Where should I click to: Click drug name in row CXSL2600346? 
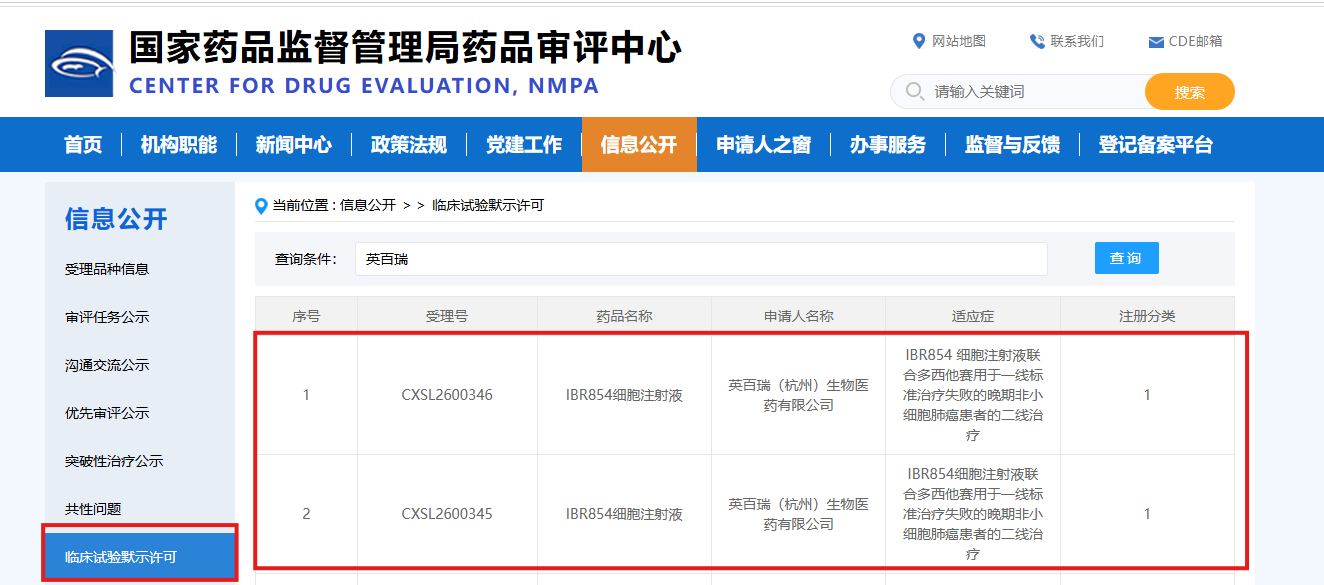[x=624, y=395]
